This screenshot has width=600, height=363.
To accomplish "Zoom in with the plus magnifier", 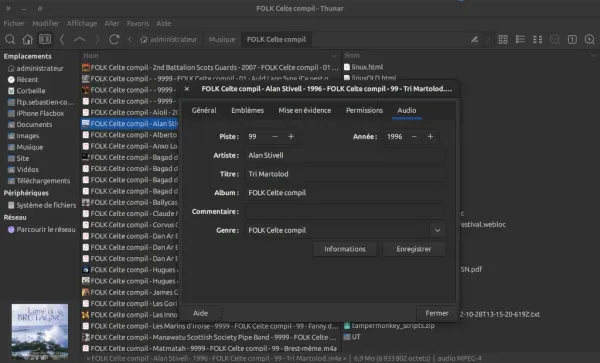I will click(x=590, y=39).
